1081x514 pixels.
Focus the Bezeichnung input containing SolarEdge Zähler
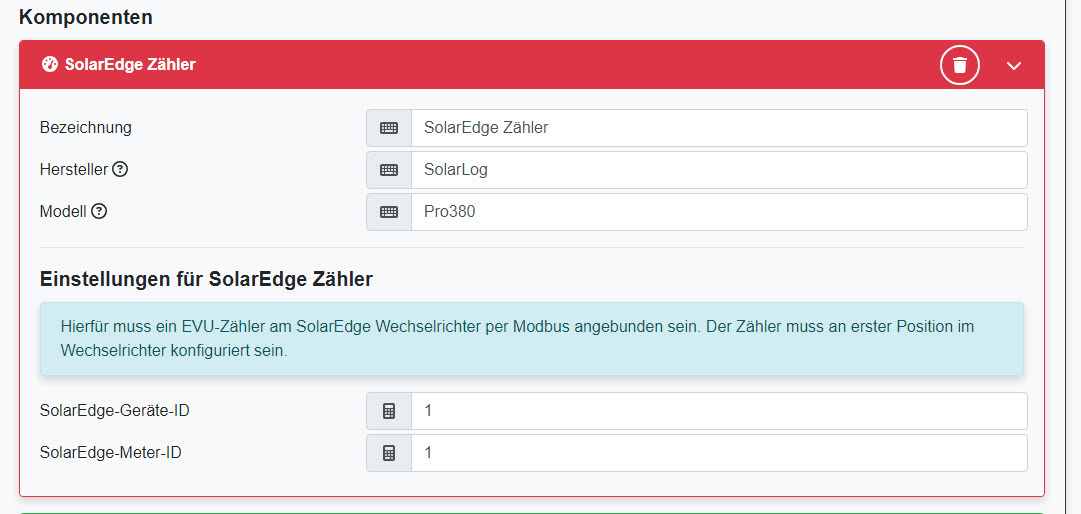point(719,128)
